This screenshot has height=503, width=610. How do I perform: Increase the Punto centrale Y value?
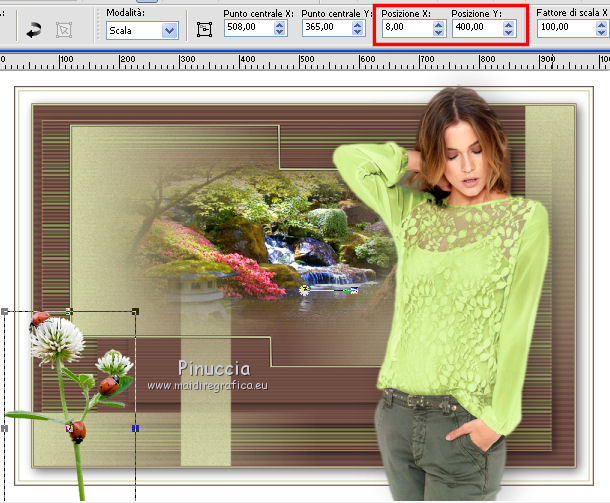pos(358,24)
